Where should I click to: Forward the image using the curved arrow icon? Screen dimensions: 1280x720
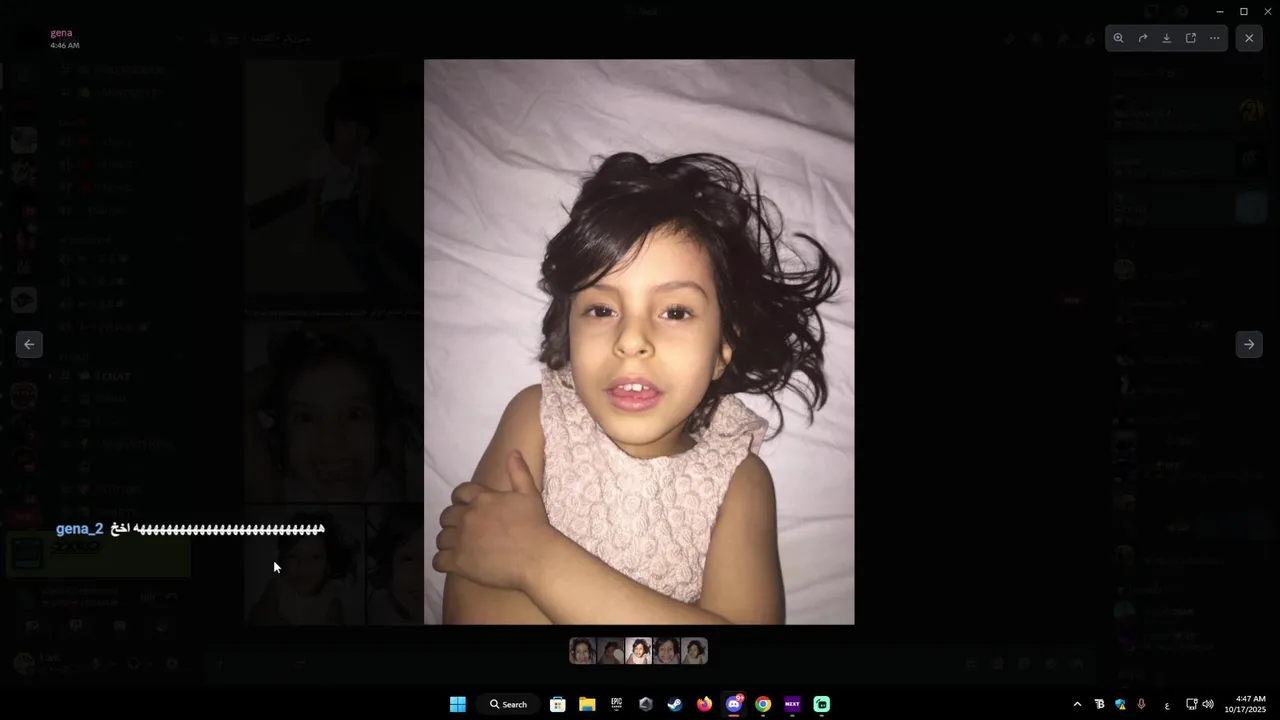[x=1142, y=38]
